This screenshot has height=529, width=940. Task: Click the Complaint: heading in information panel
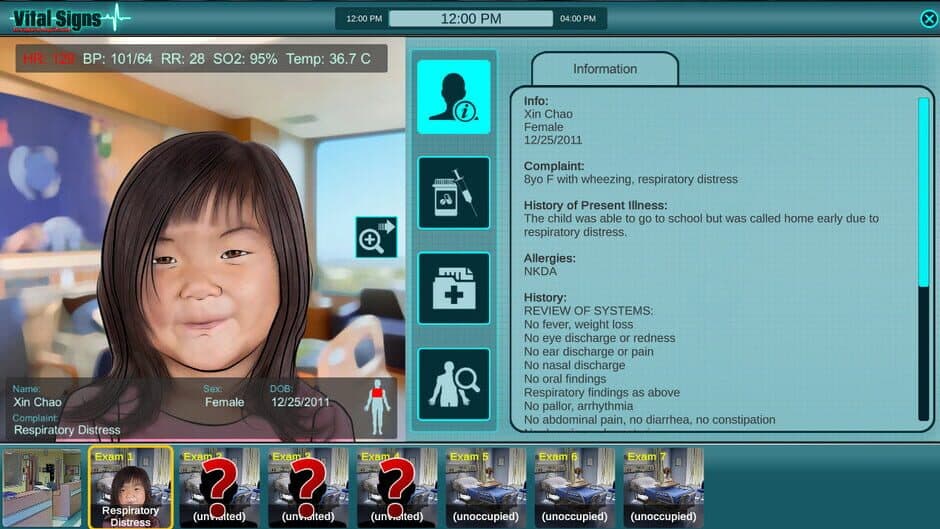click(554, 166)
